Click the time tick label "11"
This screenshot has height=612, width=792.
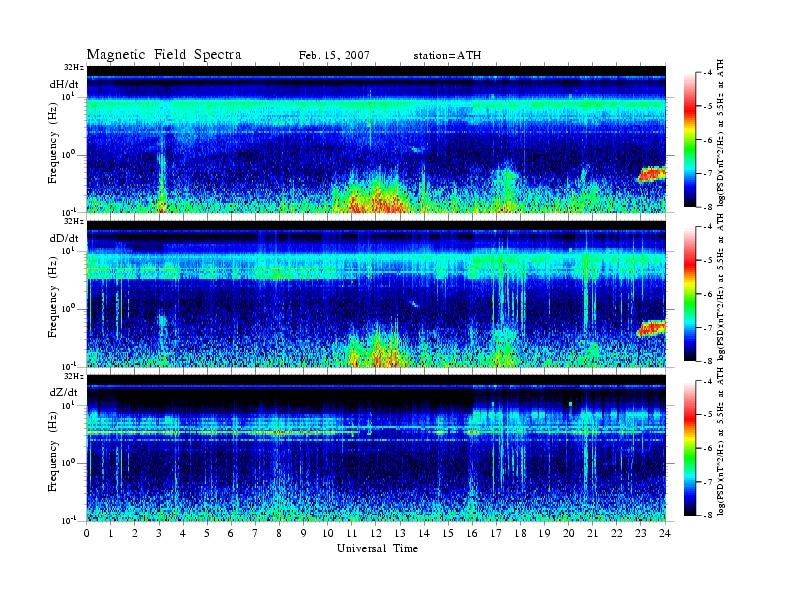[x=352, y=533]
